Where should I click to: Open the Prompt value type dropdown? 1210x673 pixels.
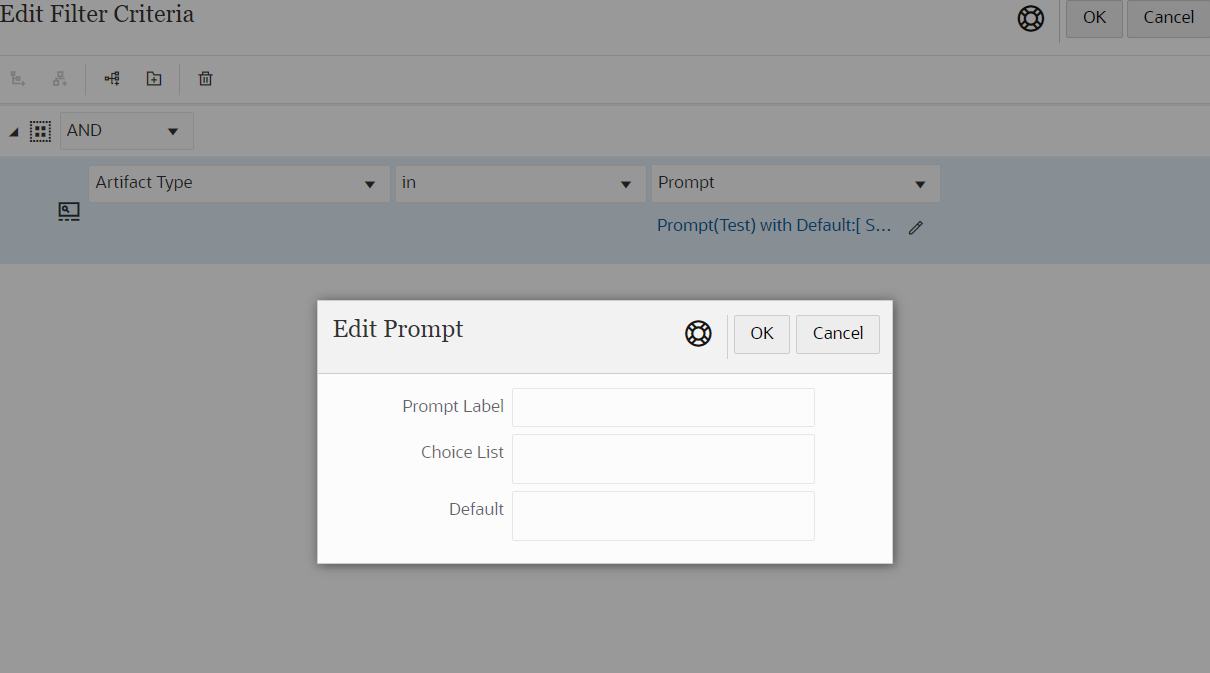click(919, 184)
